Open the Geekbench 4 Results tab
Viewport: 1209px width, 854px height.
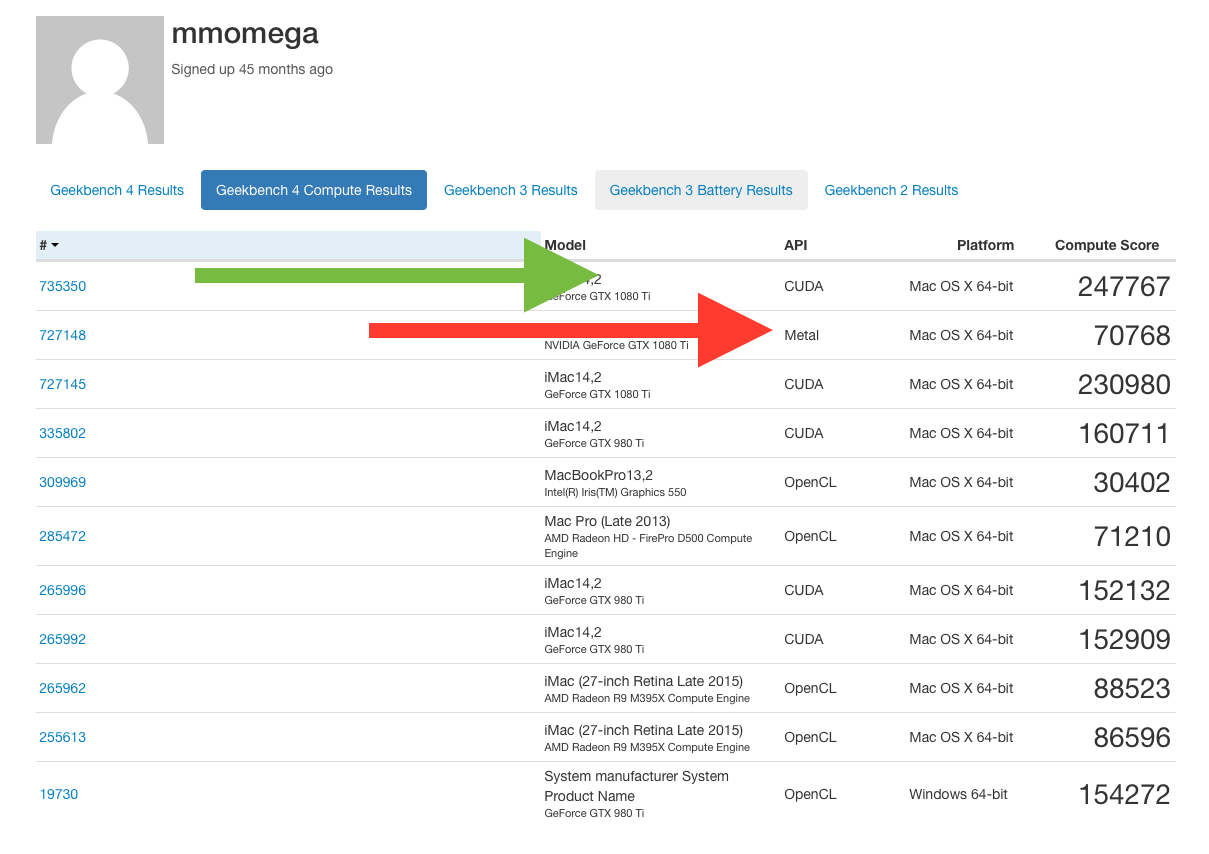coord(117,190)
